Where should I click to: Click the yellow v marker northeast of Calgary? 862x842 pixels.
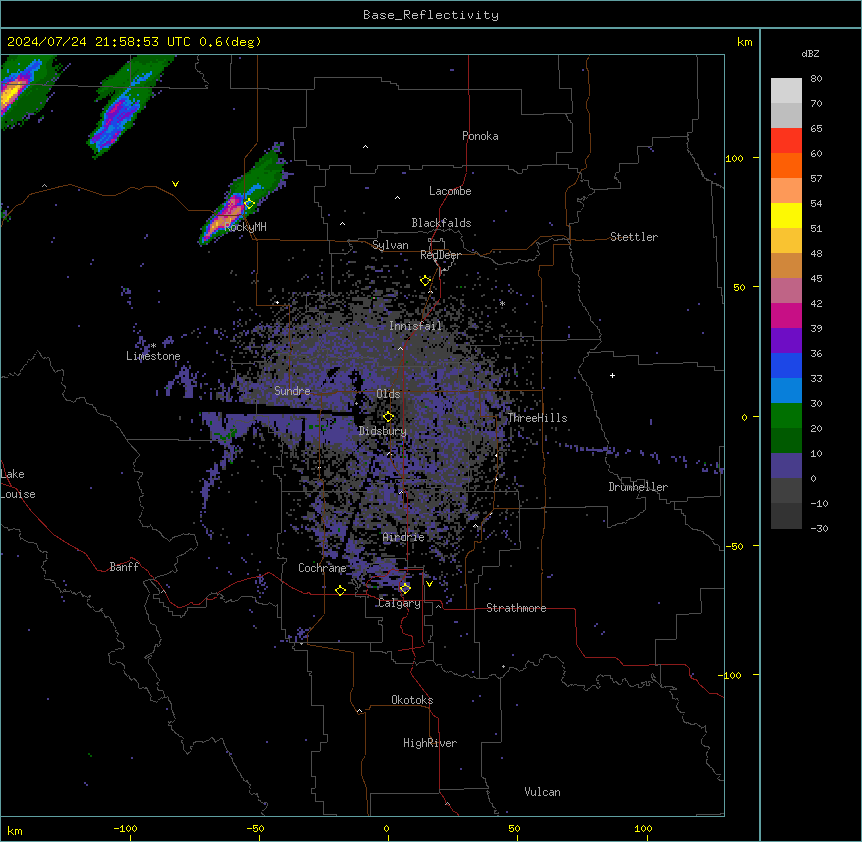[x=429, y=584]
